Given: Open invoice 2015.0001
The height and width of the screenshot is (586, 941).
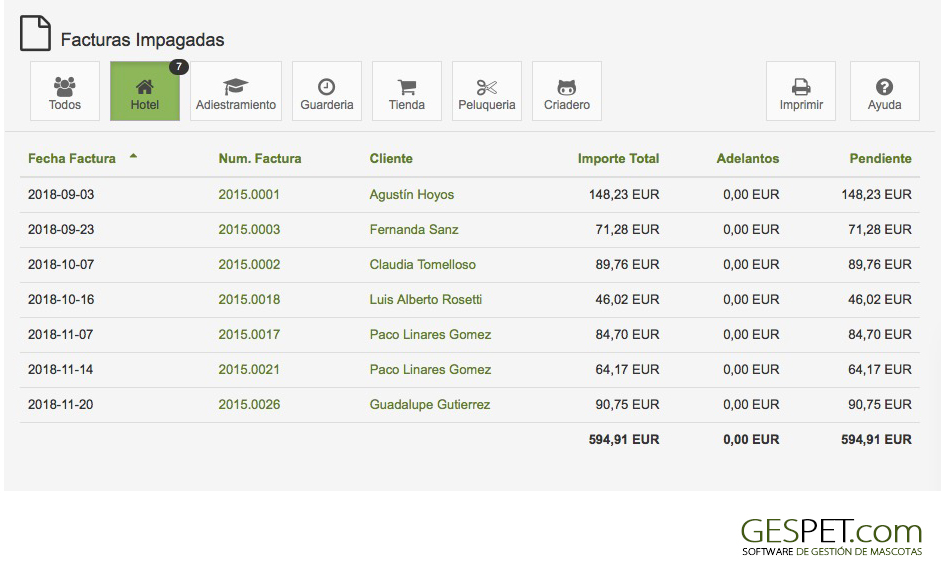Looking at the screenshot, I should (249, 195).
